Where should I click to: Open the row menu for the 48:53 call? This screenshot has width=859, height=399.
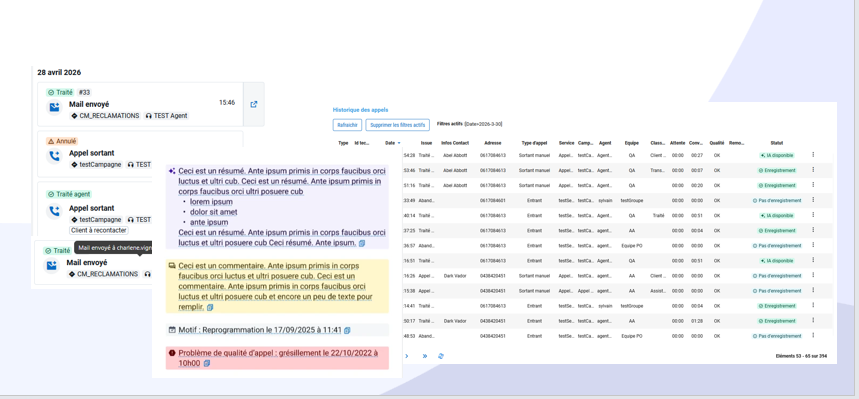(813, 335)
